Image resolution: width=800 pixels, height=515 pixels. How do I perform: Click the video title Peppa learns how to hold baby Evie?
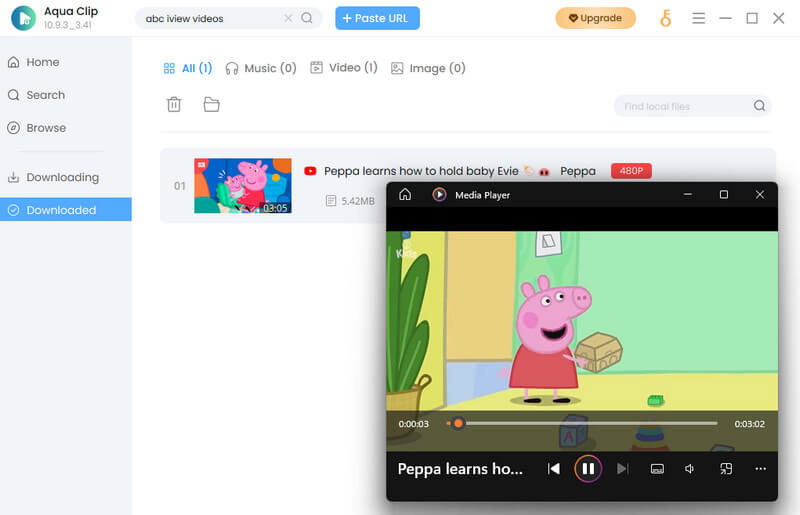point(421,171)
